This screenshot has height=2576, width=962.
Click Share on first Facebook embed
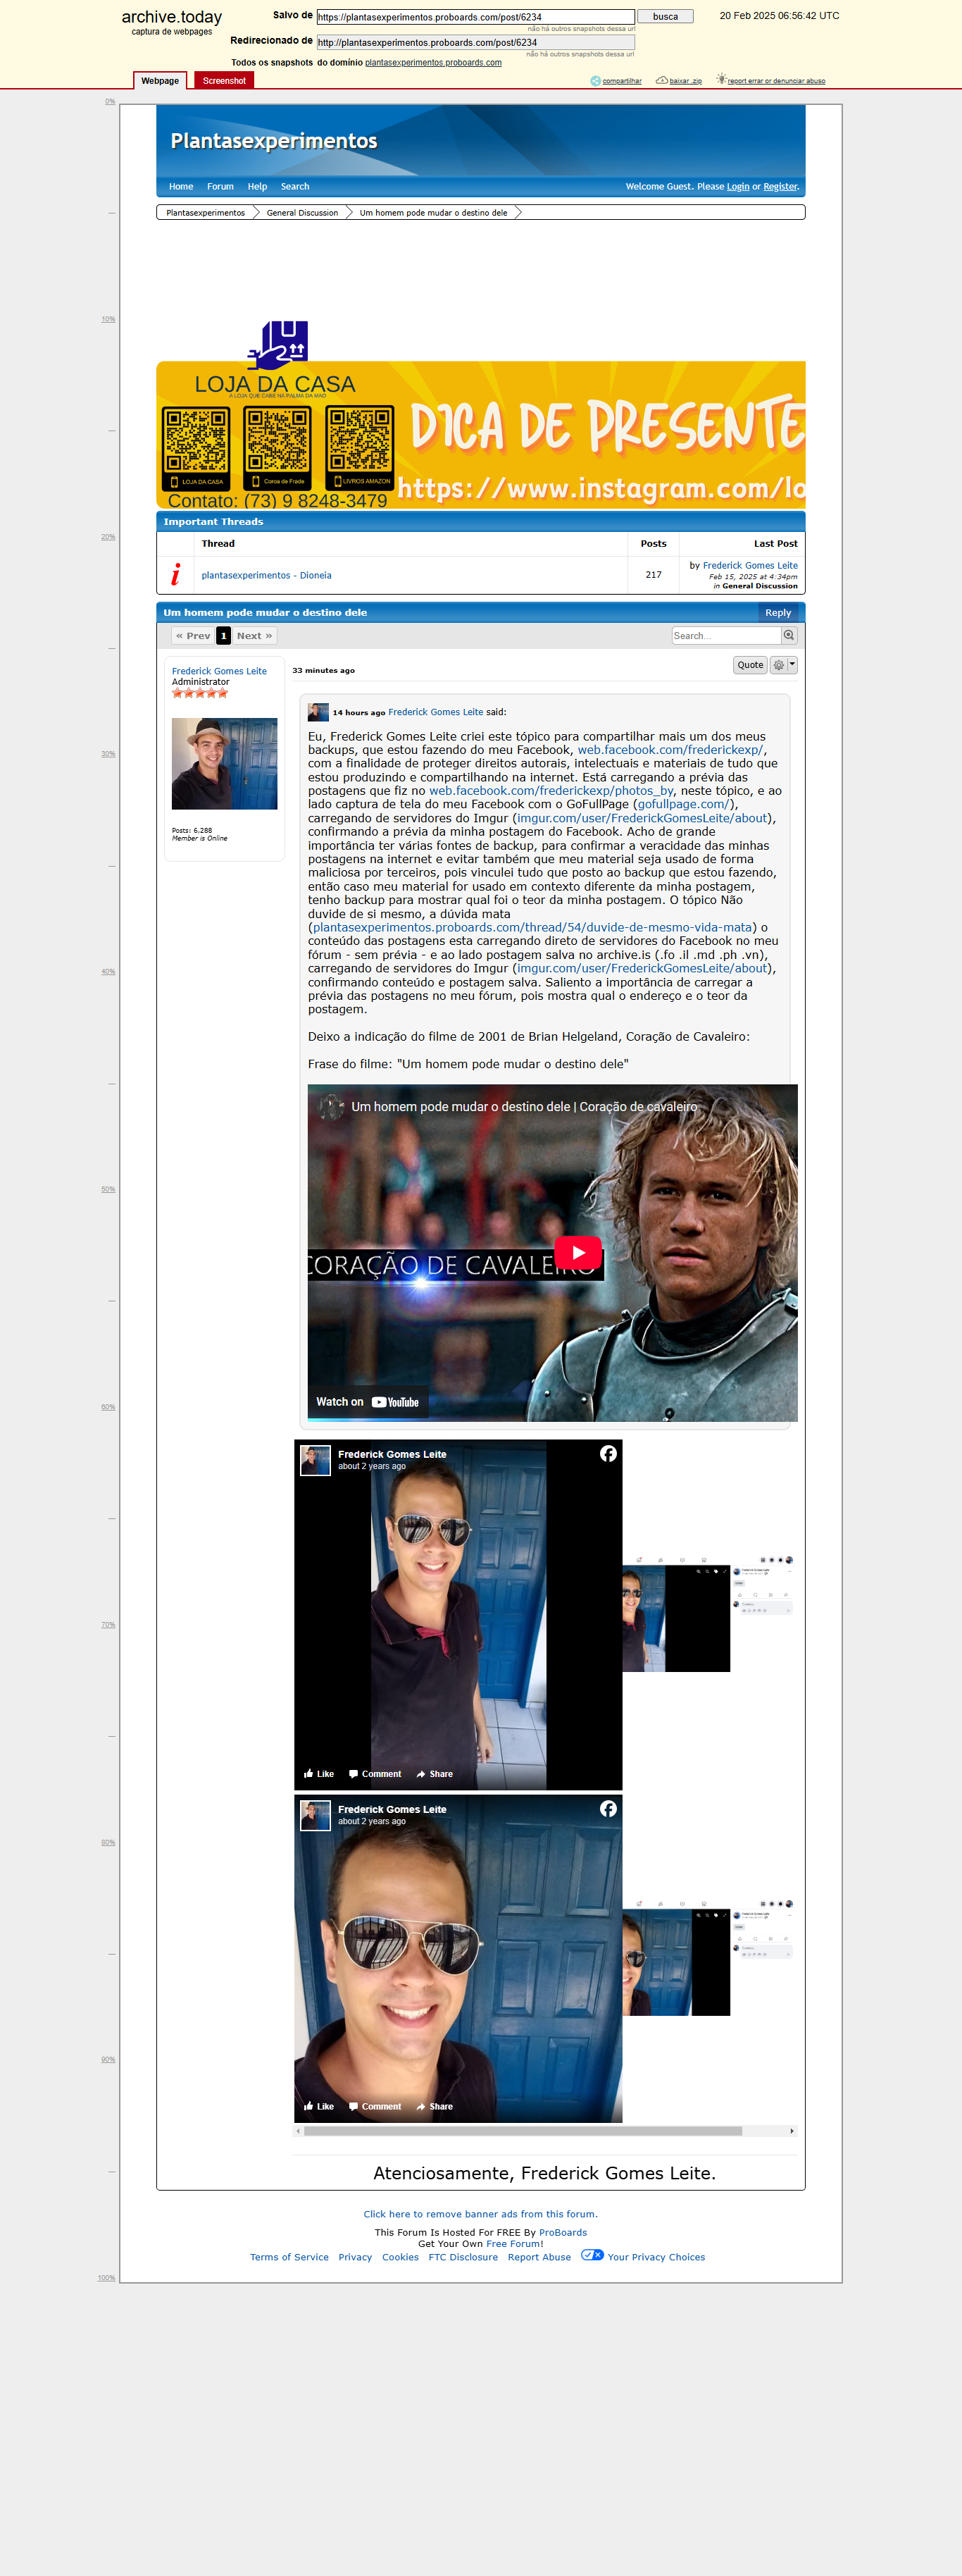[x=435, y=1774]
